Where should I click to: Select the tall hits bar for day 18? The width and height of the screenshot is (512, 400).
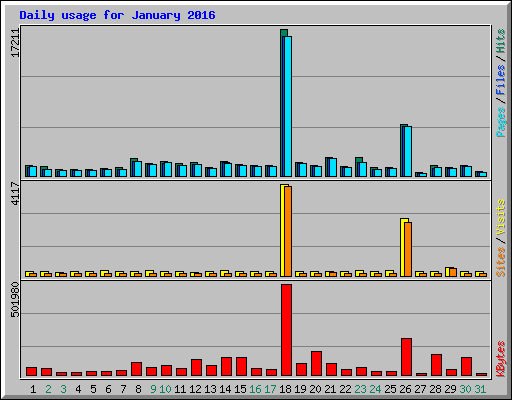point(284,103)
